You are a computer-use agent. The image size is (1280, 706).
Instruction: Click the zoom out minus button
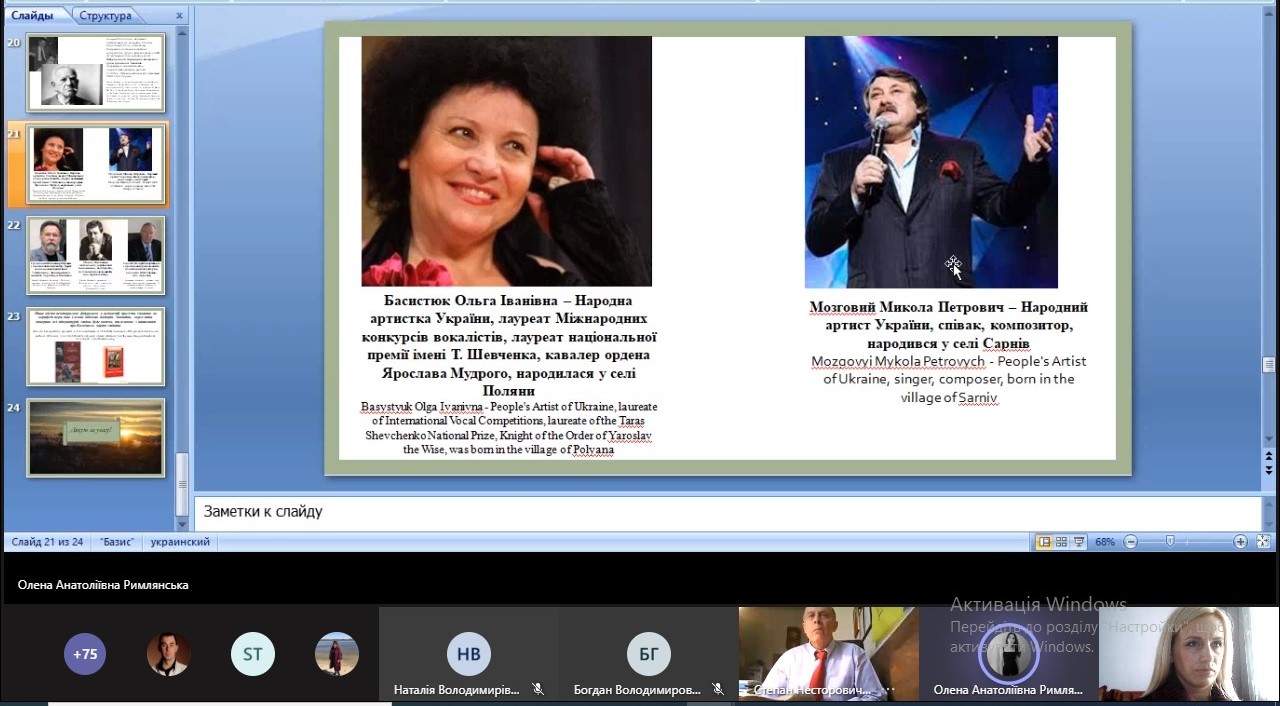(x=1131, y=542)
